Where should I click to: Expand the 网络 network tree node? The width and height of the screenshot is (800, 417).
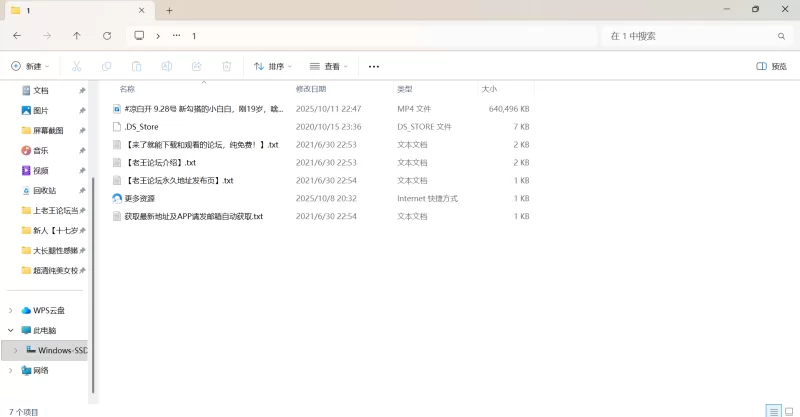point(10,370)
